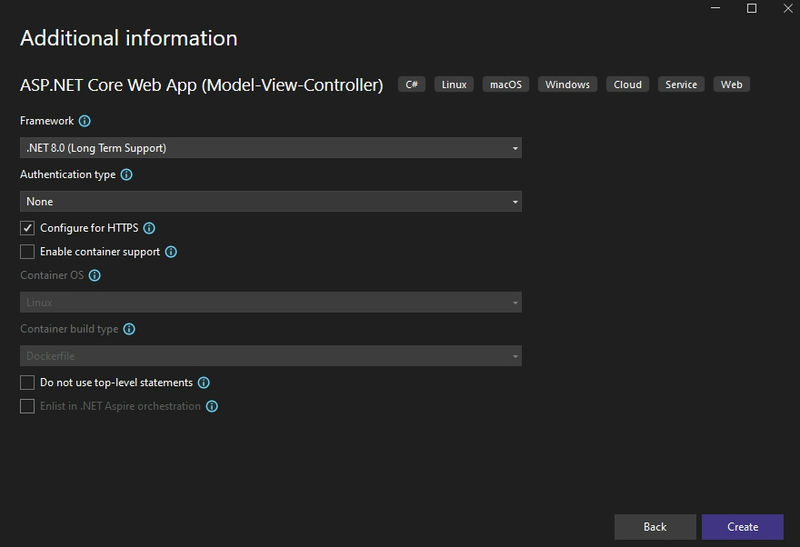Uncheck Configure for HTTPS
Image resolution: width=800 pixels, height=547 pixels.
pyautogui.click(x=28, y=228)
